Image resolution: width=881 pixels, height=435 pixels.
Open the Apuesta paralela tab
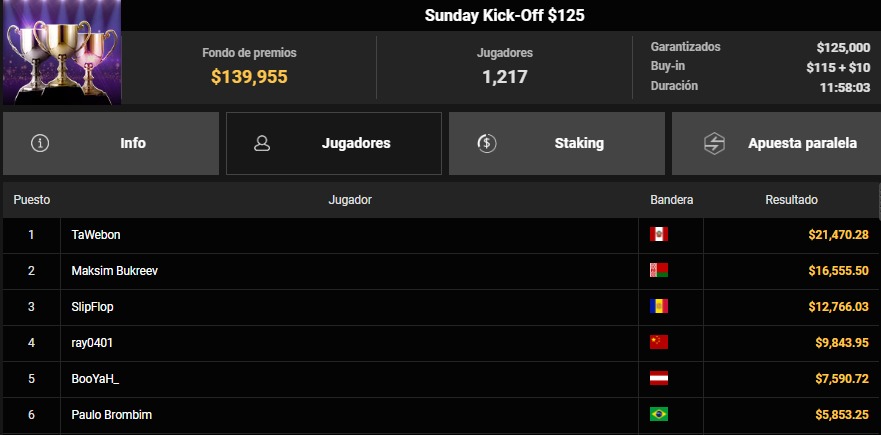pos(776,143)
